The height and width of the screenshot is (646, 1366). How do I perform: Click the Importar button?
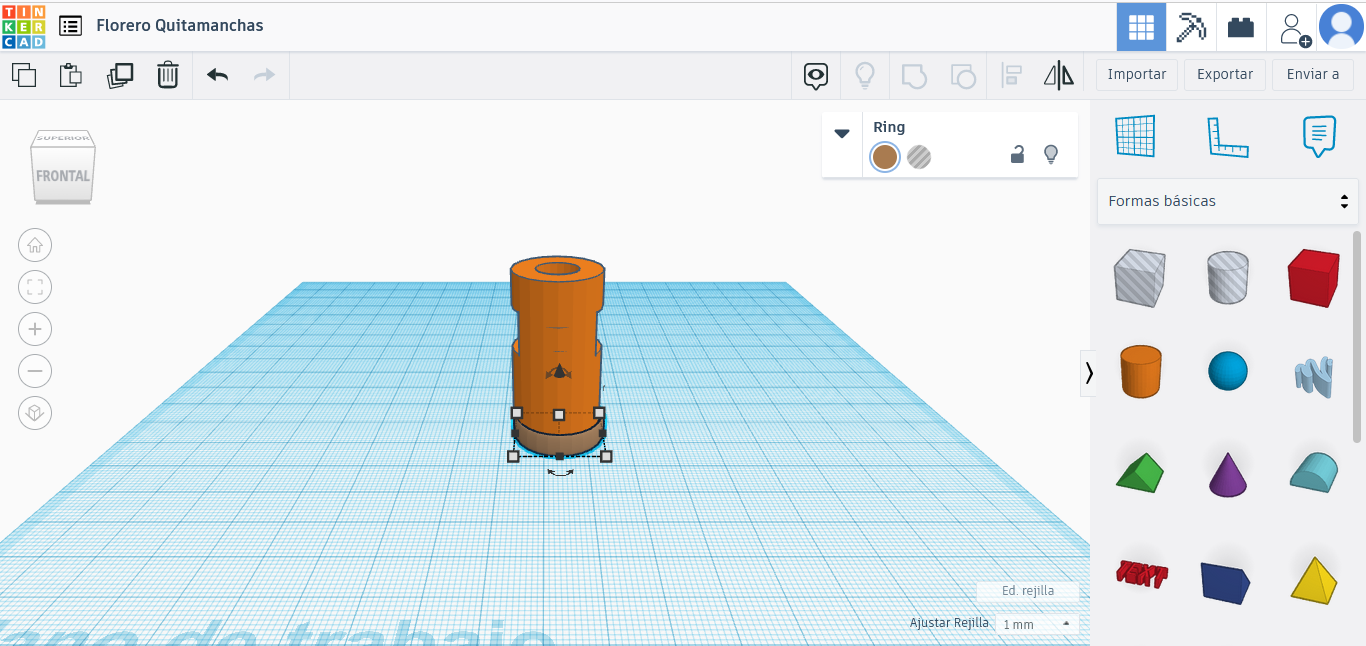coord(1137,75)
